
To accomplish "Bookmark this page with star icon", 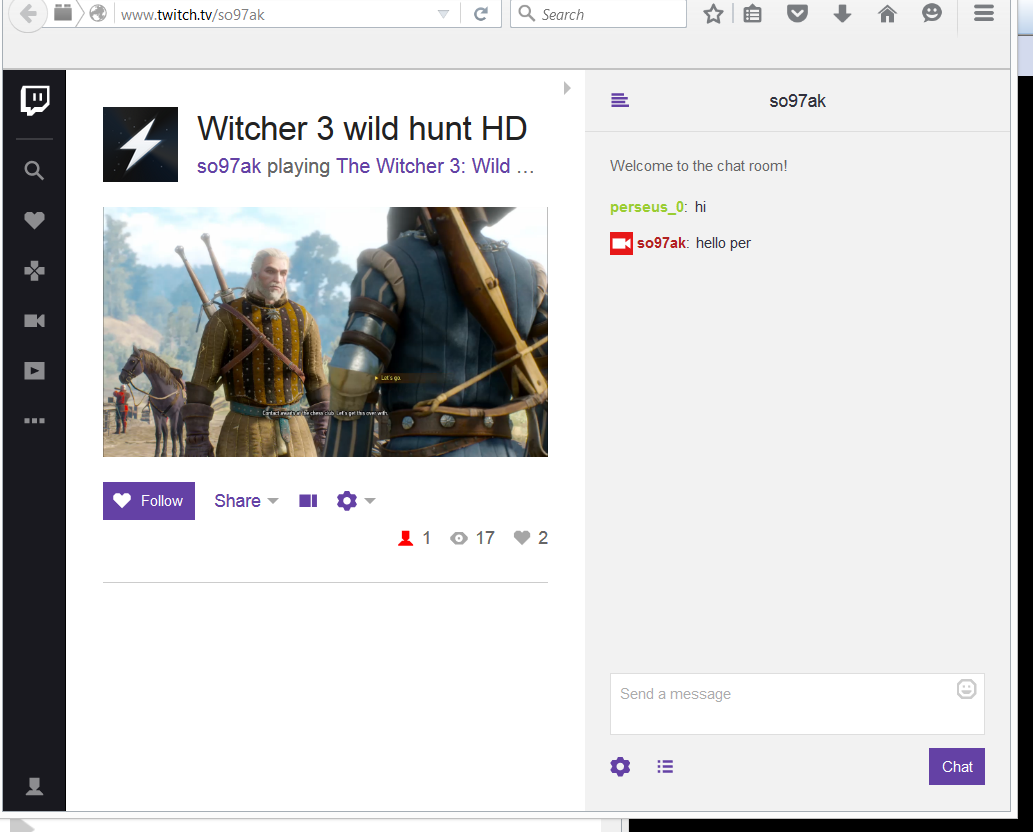I will [713, 14].
